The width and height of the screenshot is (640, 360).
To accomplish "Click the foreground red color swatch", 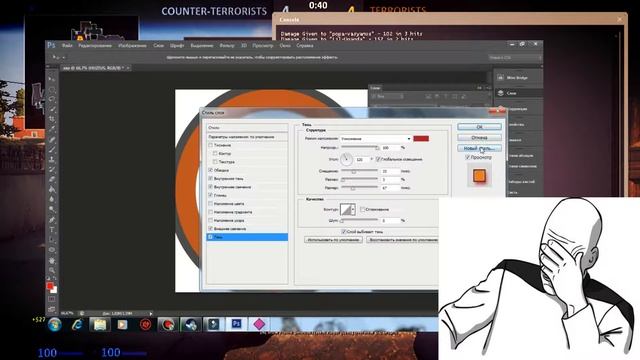I will (50, 286).
